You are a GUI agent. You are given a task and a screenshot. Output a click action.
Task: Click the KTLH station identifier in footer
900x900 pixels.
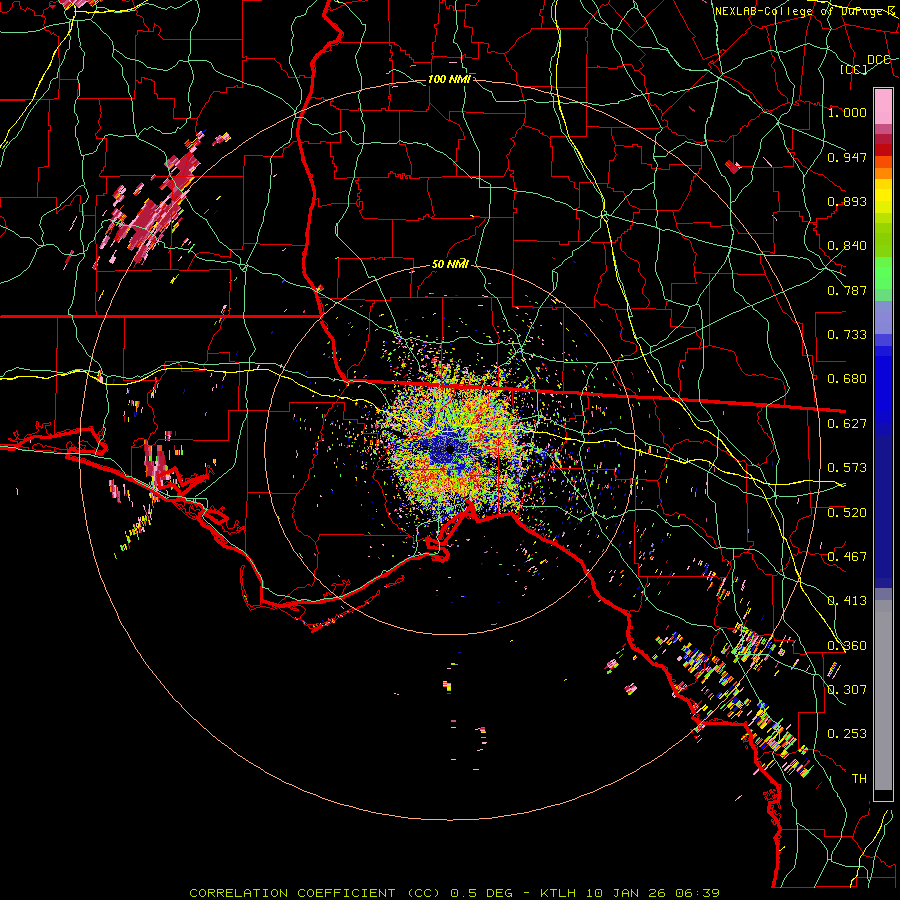pyautogui.click(x=560, y=893)
